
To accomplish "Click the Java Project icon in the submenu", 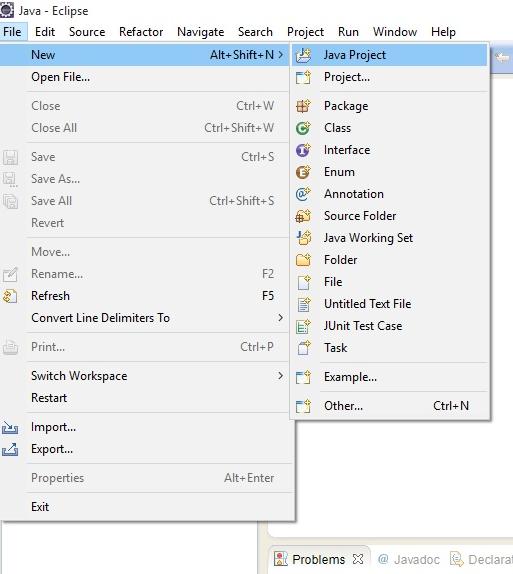I will click(303, 55).
